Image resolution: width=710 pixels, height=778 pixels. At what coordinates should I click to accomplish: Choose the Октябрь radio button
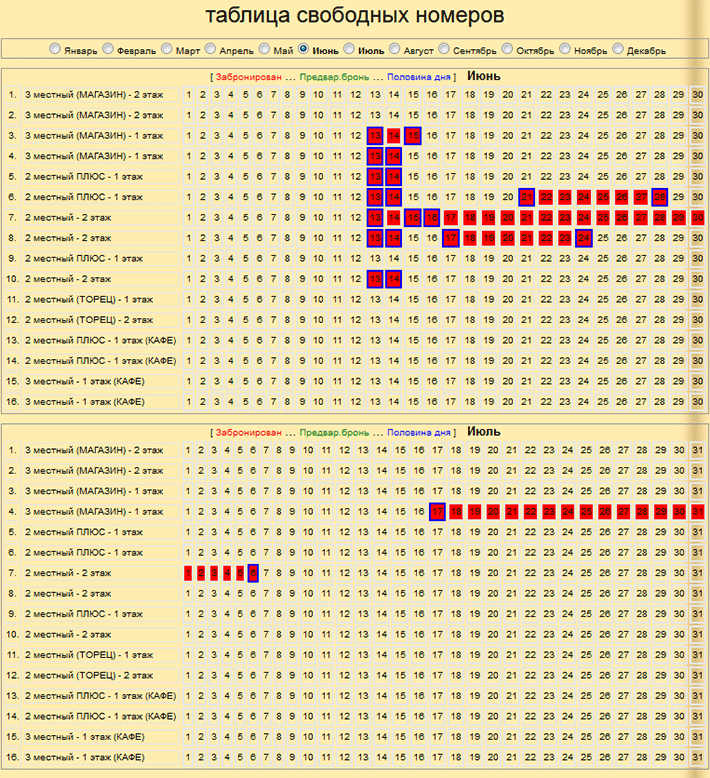coord(507,49)
